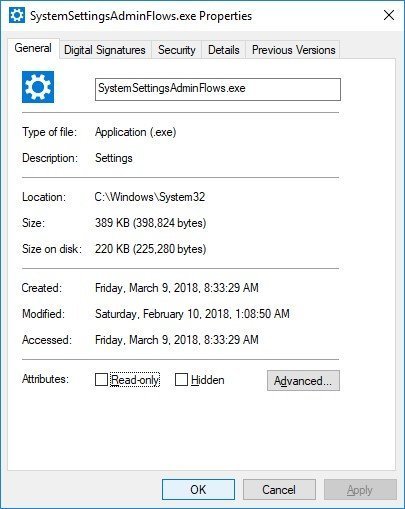
Task: Click the file type text Application (.exe)
Action: [136, 132]
